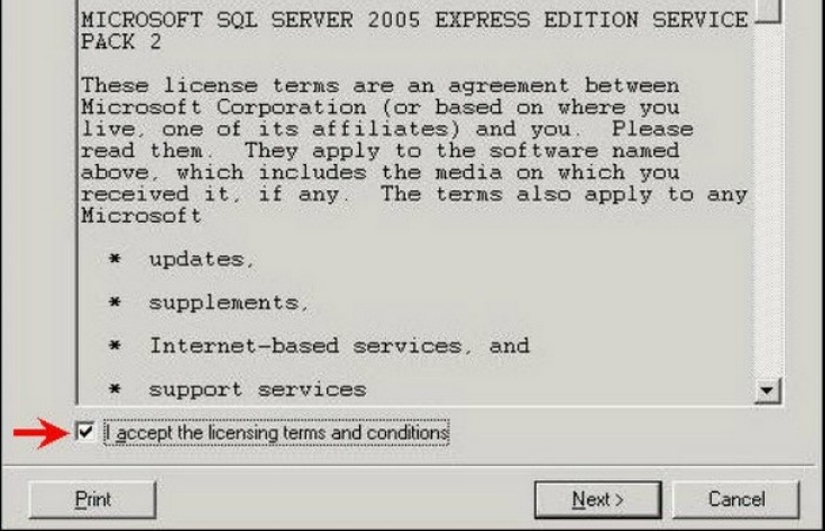825x531 pixels.
Task: Click the scrollbar thumb at top of license
Action: point(768,10)
